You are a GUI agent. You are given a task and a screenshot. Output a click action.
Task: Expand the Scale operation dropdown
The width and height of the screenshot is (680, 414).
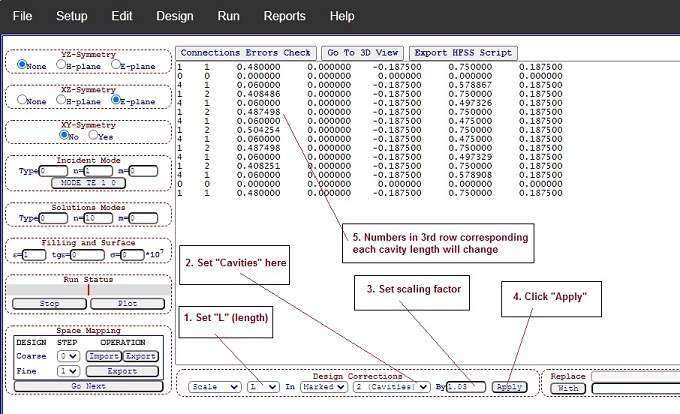[x=213, y=386]
